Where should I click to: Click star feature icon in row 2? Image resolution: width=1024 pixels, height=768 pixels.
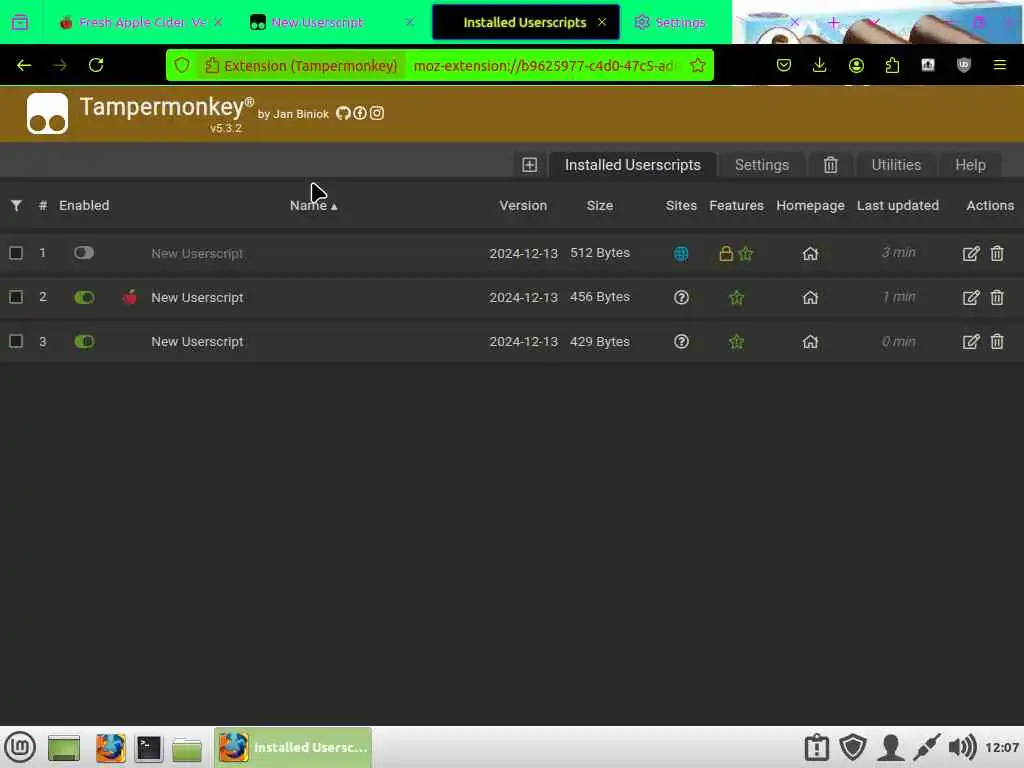(736, 298)
